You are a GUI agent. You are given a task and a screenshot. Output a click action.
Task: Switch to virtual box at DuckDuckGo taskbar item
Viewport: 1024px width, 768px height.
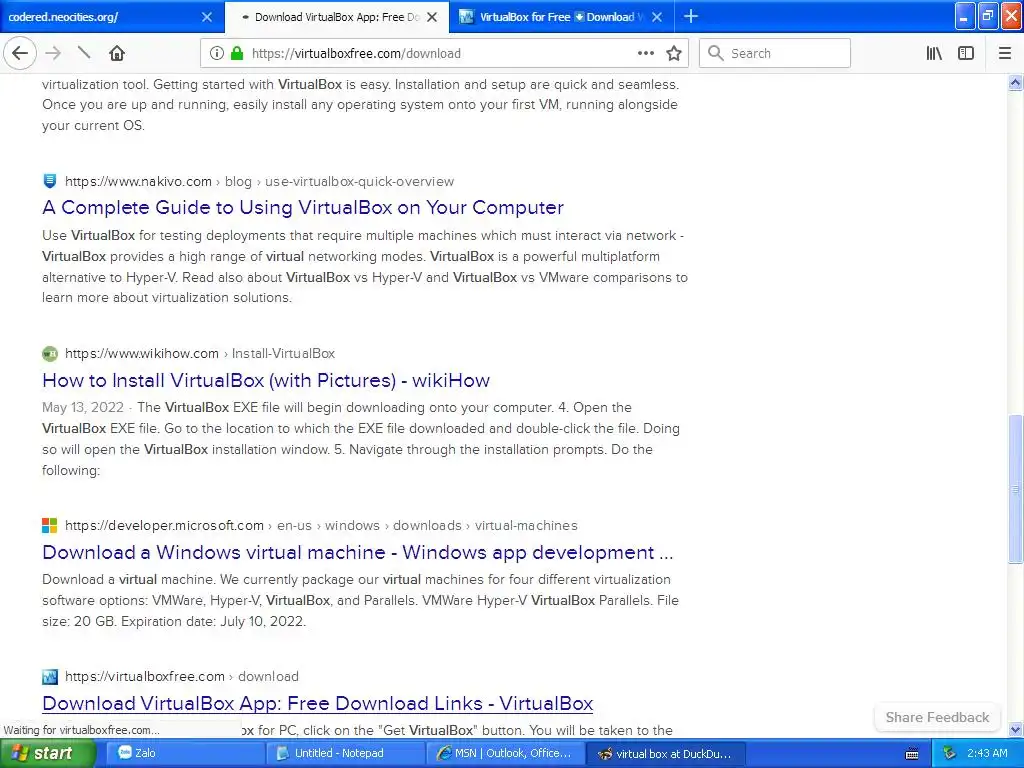tap(665, 753)
